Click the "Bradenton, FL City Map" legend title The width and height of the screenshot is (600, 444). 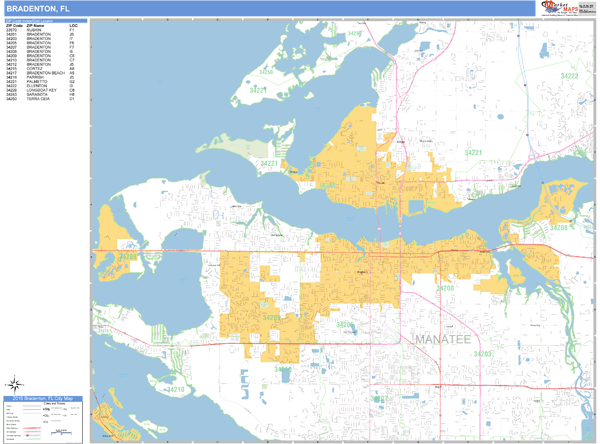[x=43, y=398]
